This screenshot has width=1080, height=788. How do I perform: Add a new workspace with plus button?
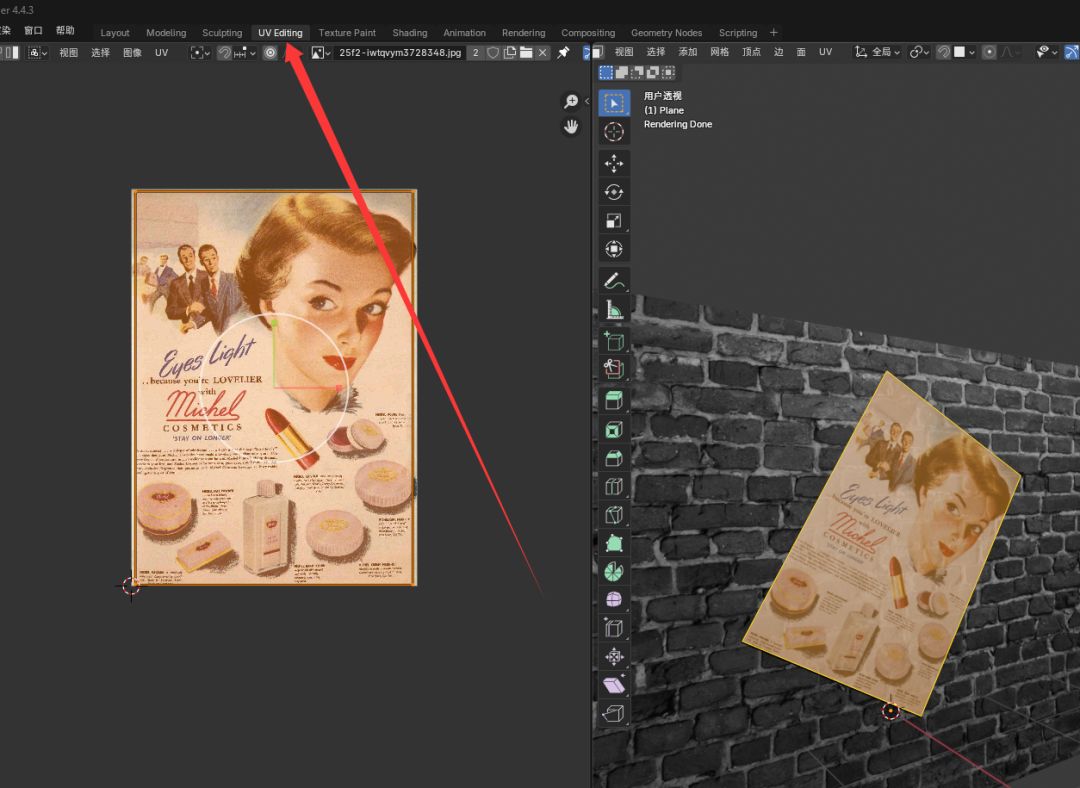tap(773, 33)
